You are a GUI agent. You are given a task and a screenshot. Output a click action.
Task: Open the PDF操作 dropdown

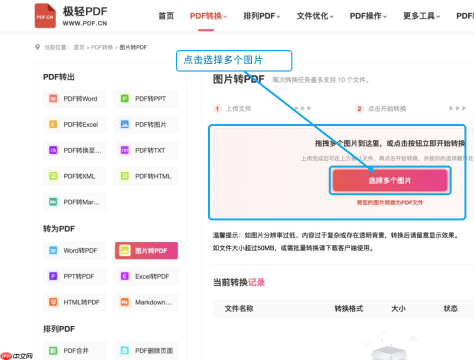[368, 16]
